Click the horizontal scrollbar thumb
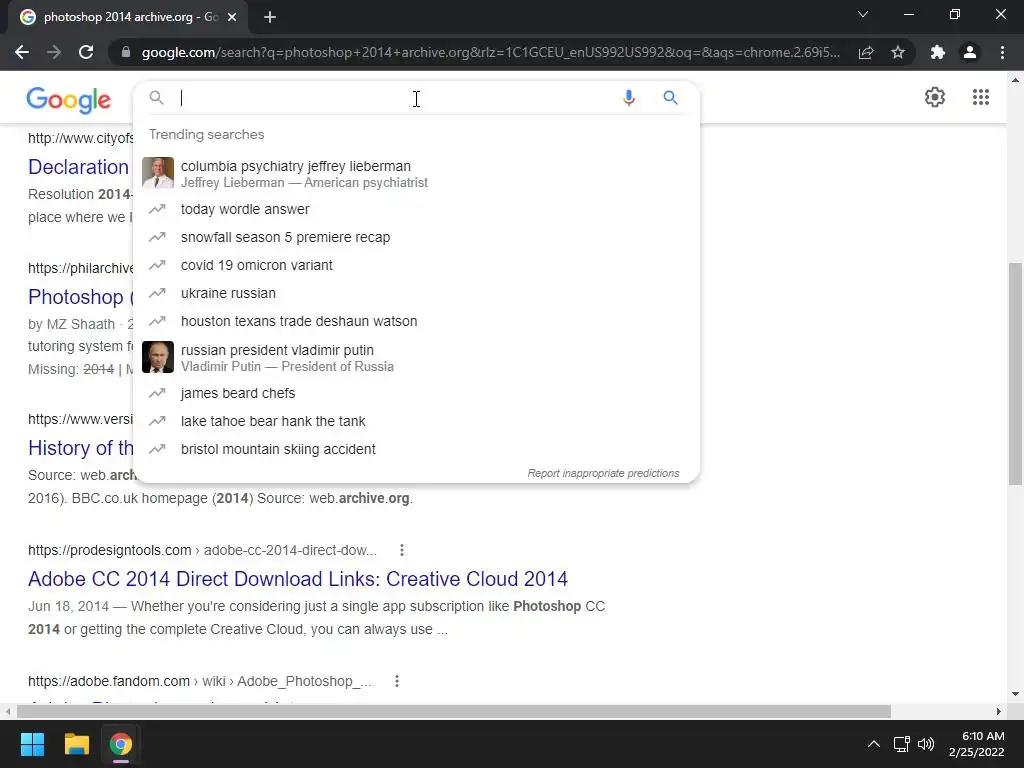 [x=454, y=711]
